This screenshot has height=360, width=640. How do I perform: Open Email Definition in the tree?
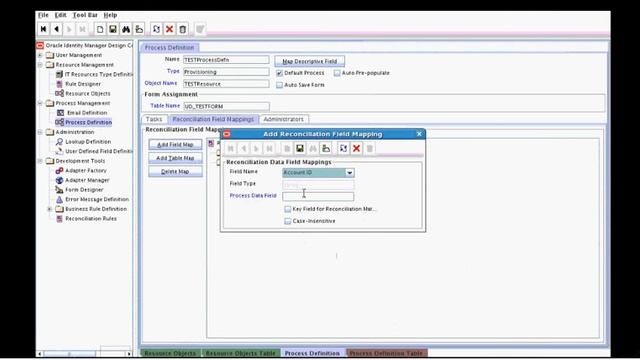[x=87, y=113]
